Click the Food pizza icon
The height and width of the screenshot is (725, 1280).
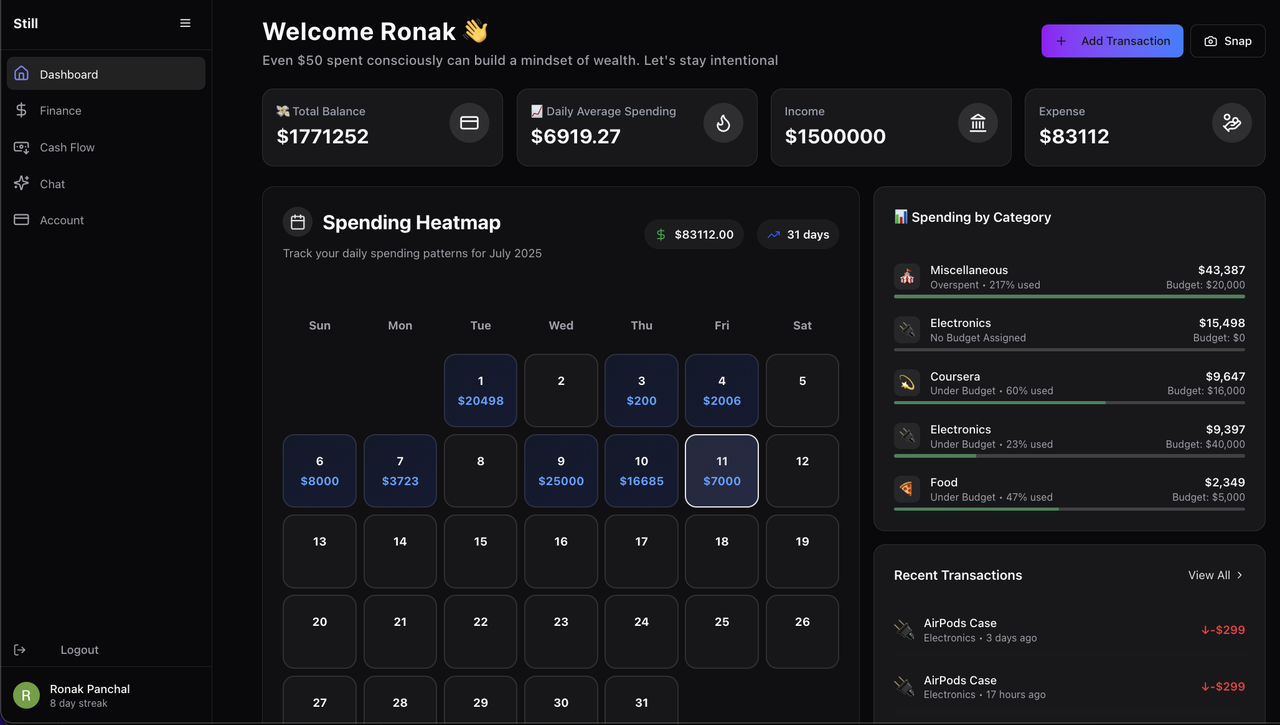point(907,489)
